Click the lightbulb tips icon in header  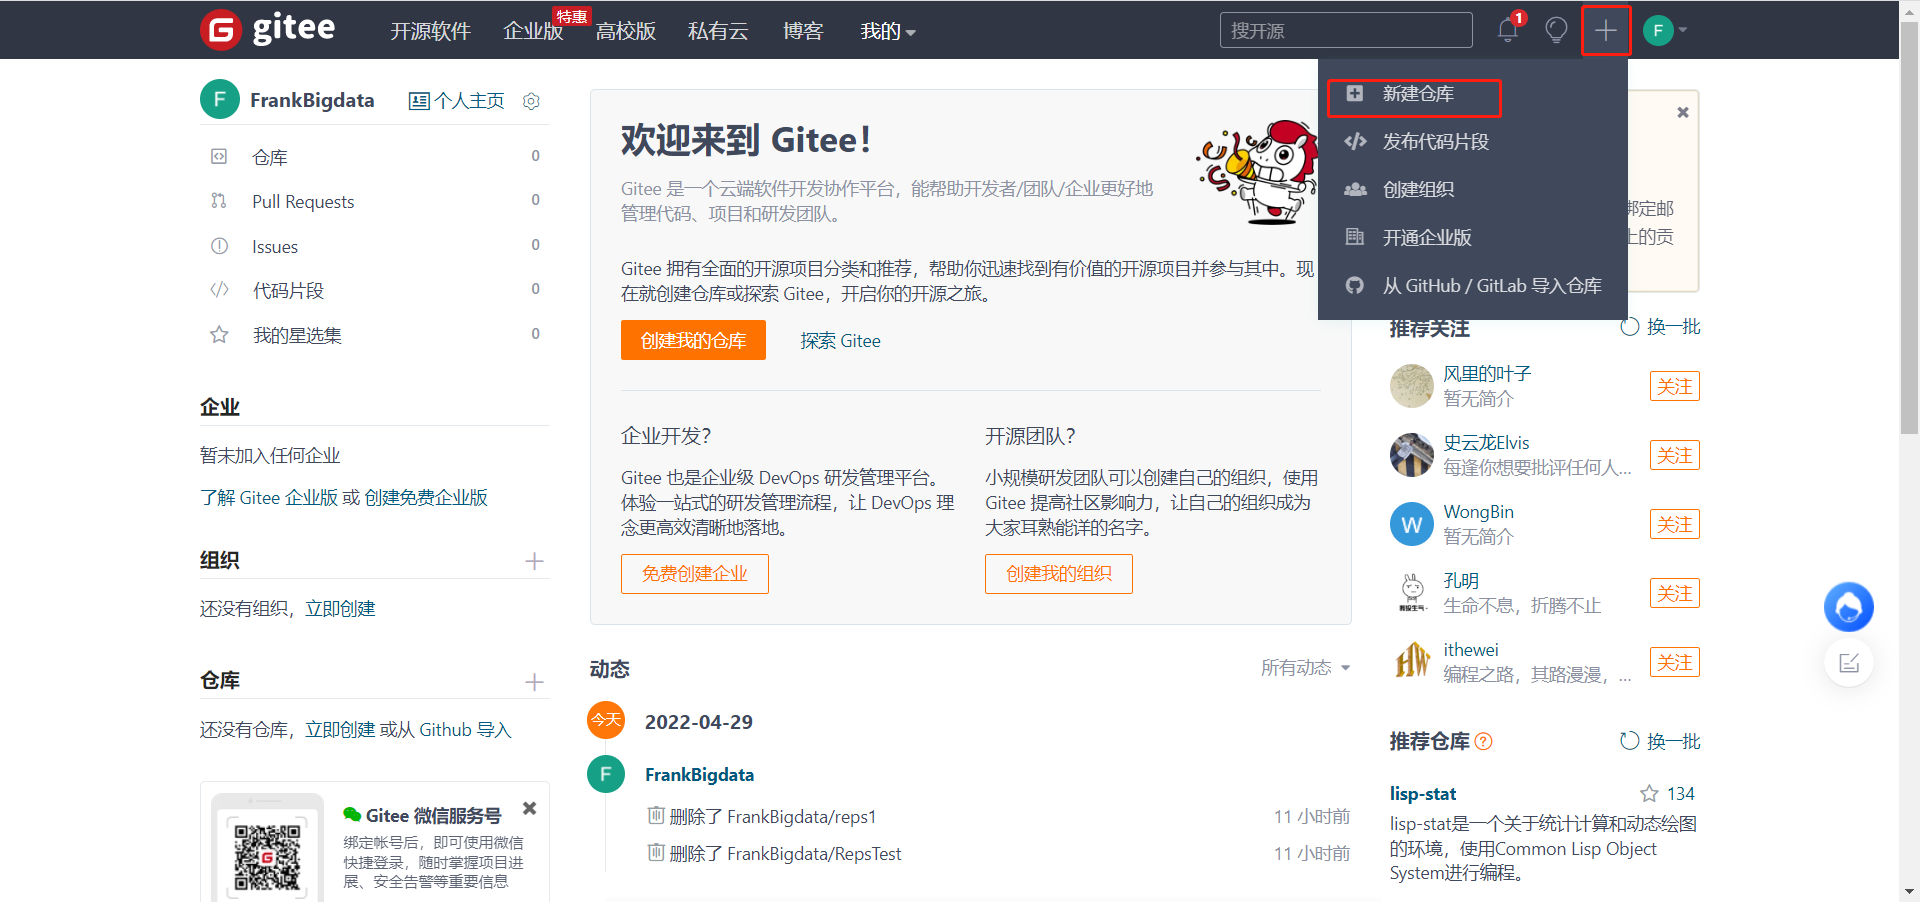tap(1556, 30)
